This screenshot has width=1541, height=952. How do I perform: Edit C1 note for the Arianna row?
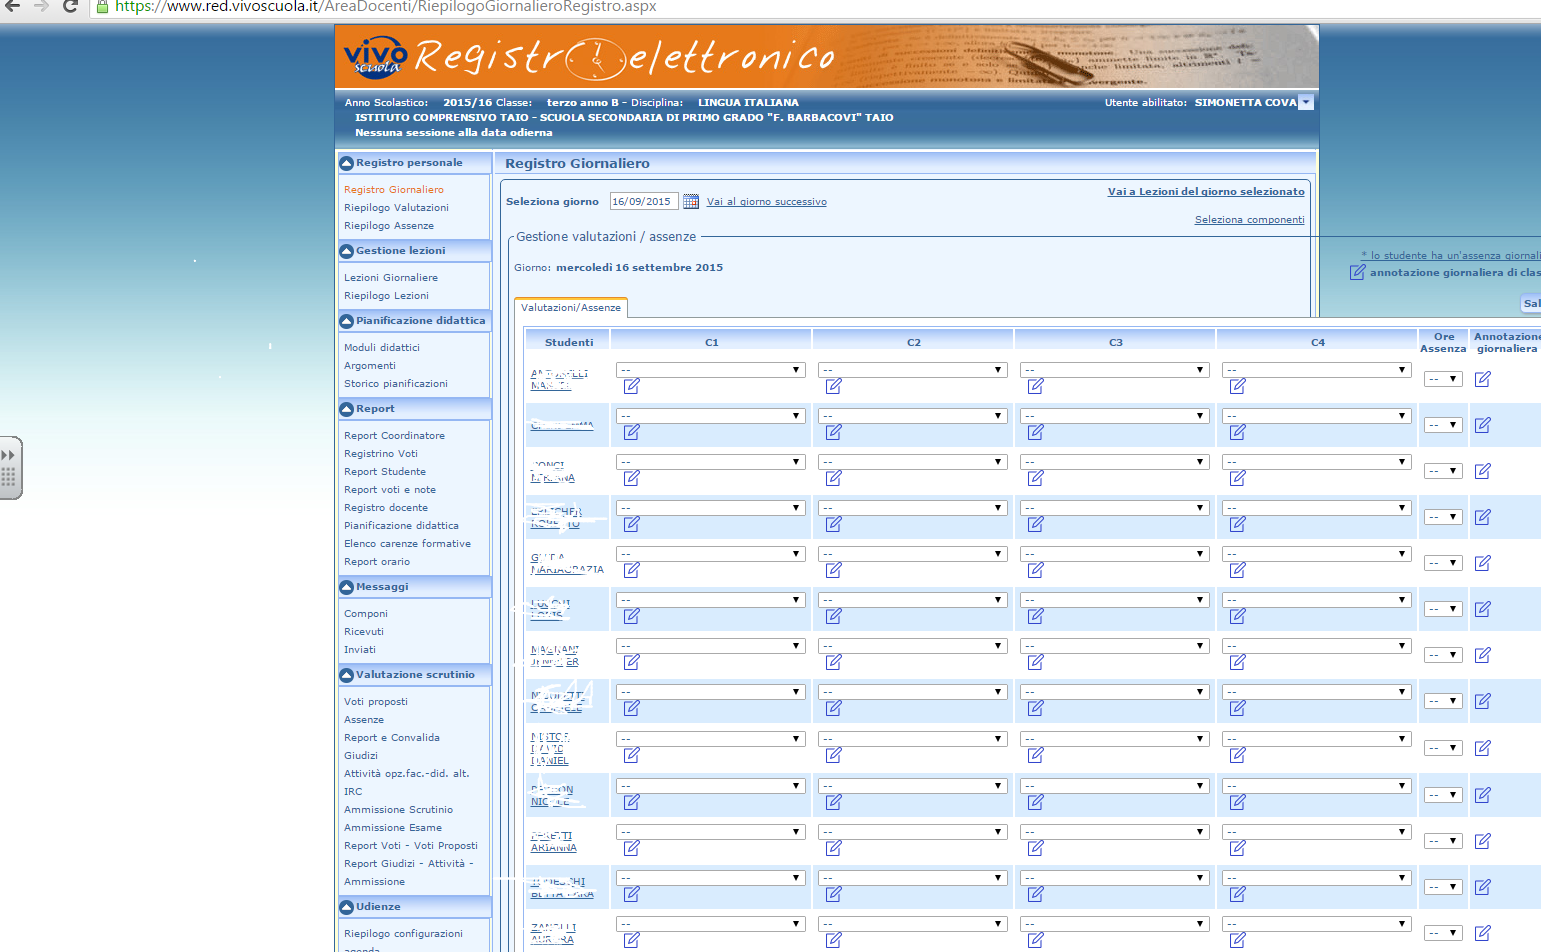[x=632, y=848]
